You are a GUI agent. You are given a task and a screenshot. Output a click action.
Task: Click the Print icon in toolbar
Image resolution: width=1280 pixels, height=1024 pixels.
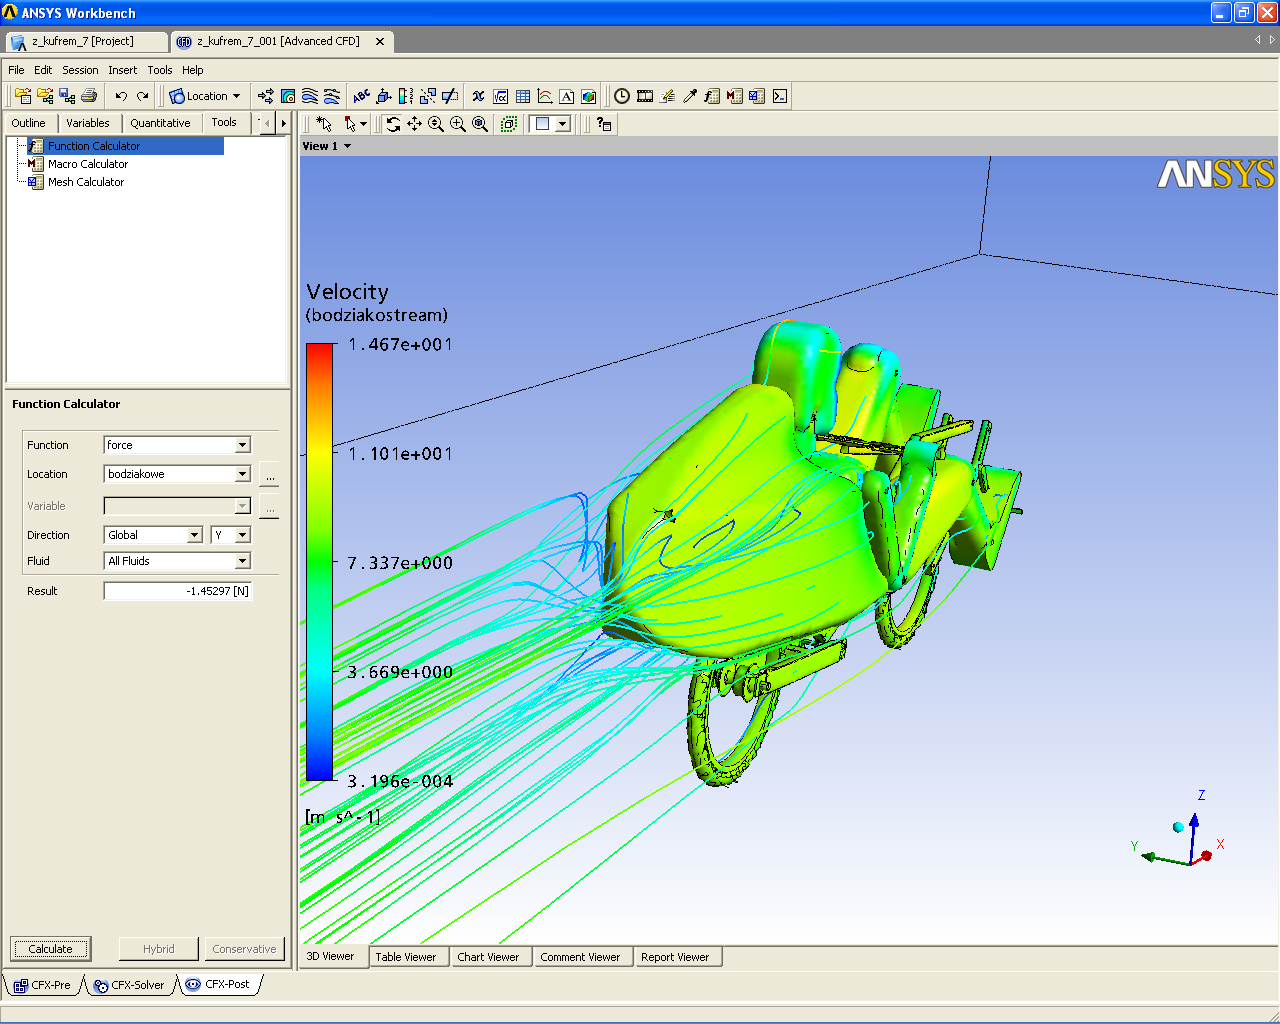(89, 96)
